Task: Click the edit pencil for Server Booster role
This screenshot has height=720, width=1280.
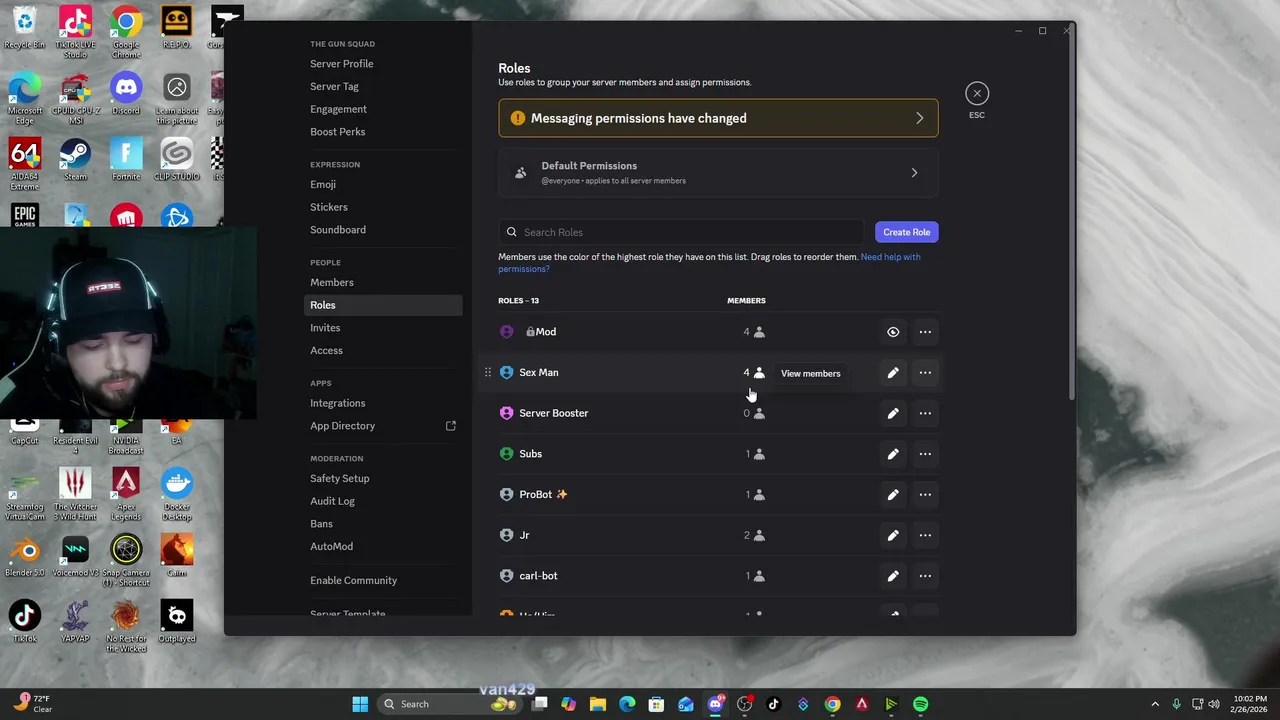Action: pos(893,413)
